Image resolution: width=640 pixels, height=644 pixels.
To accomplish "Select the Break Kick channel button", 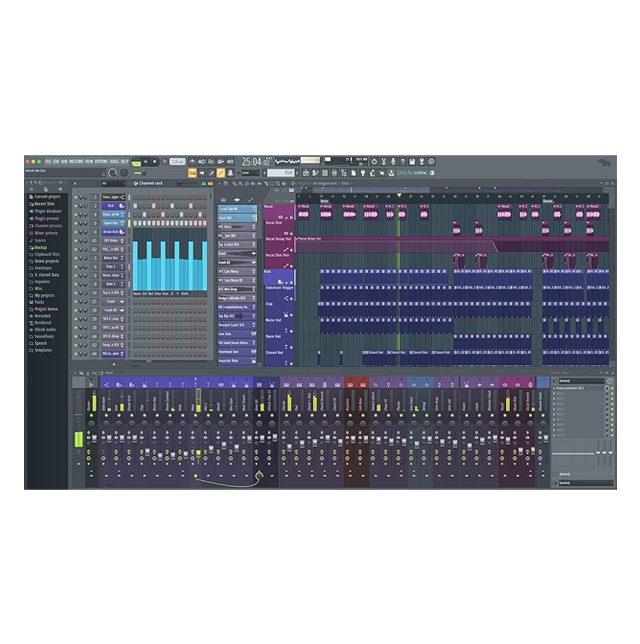I will 113,232.
